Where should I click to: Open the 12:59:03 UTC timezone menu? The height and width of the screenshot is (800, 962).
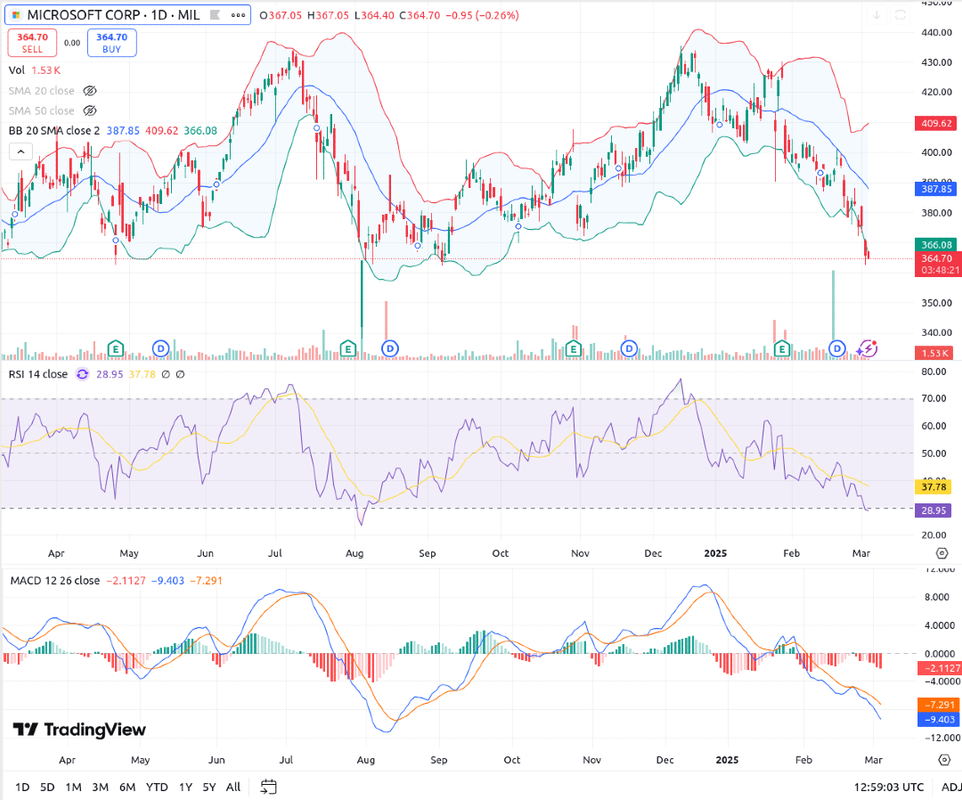[x=888, y=787]
